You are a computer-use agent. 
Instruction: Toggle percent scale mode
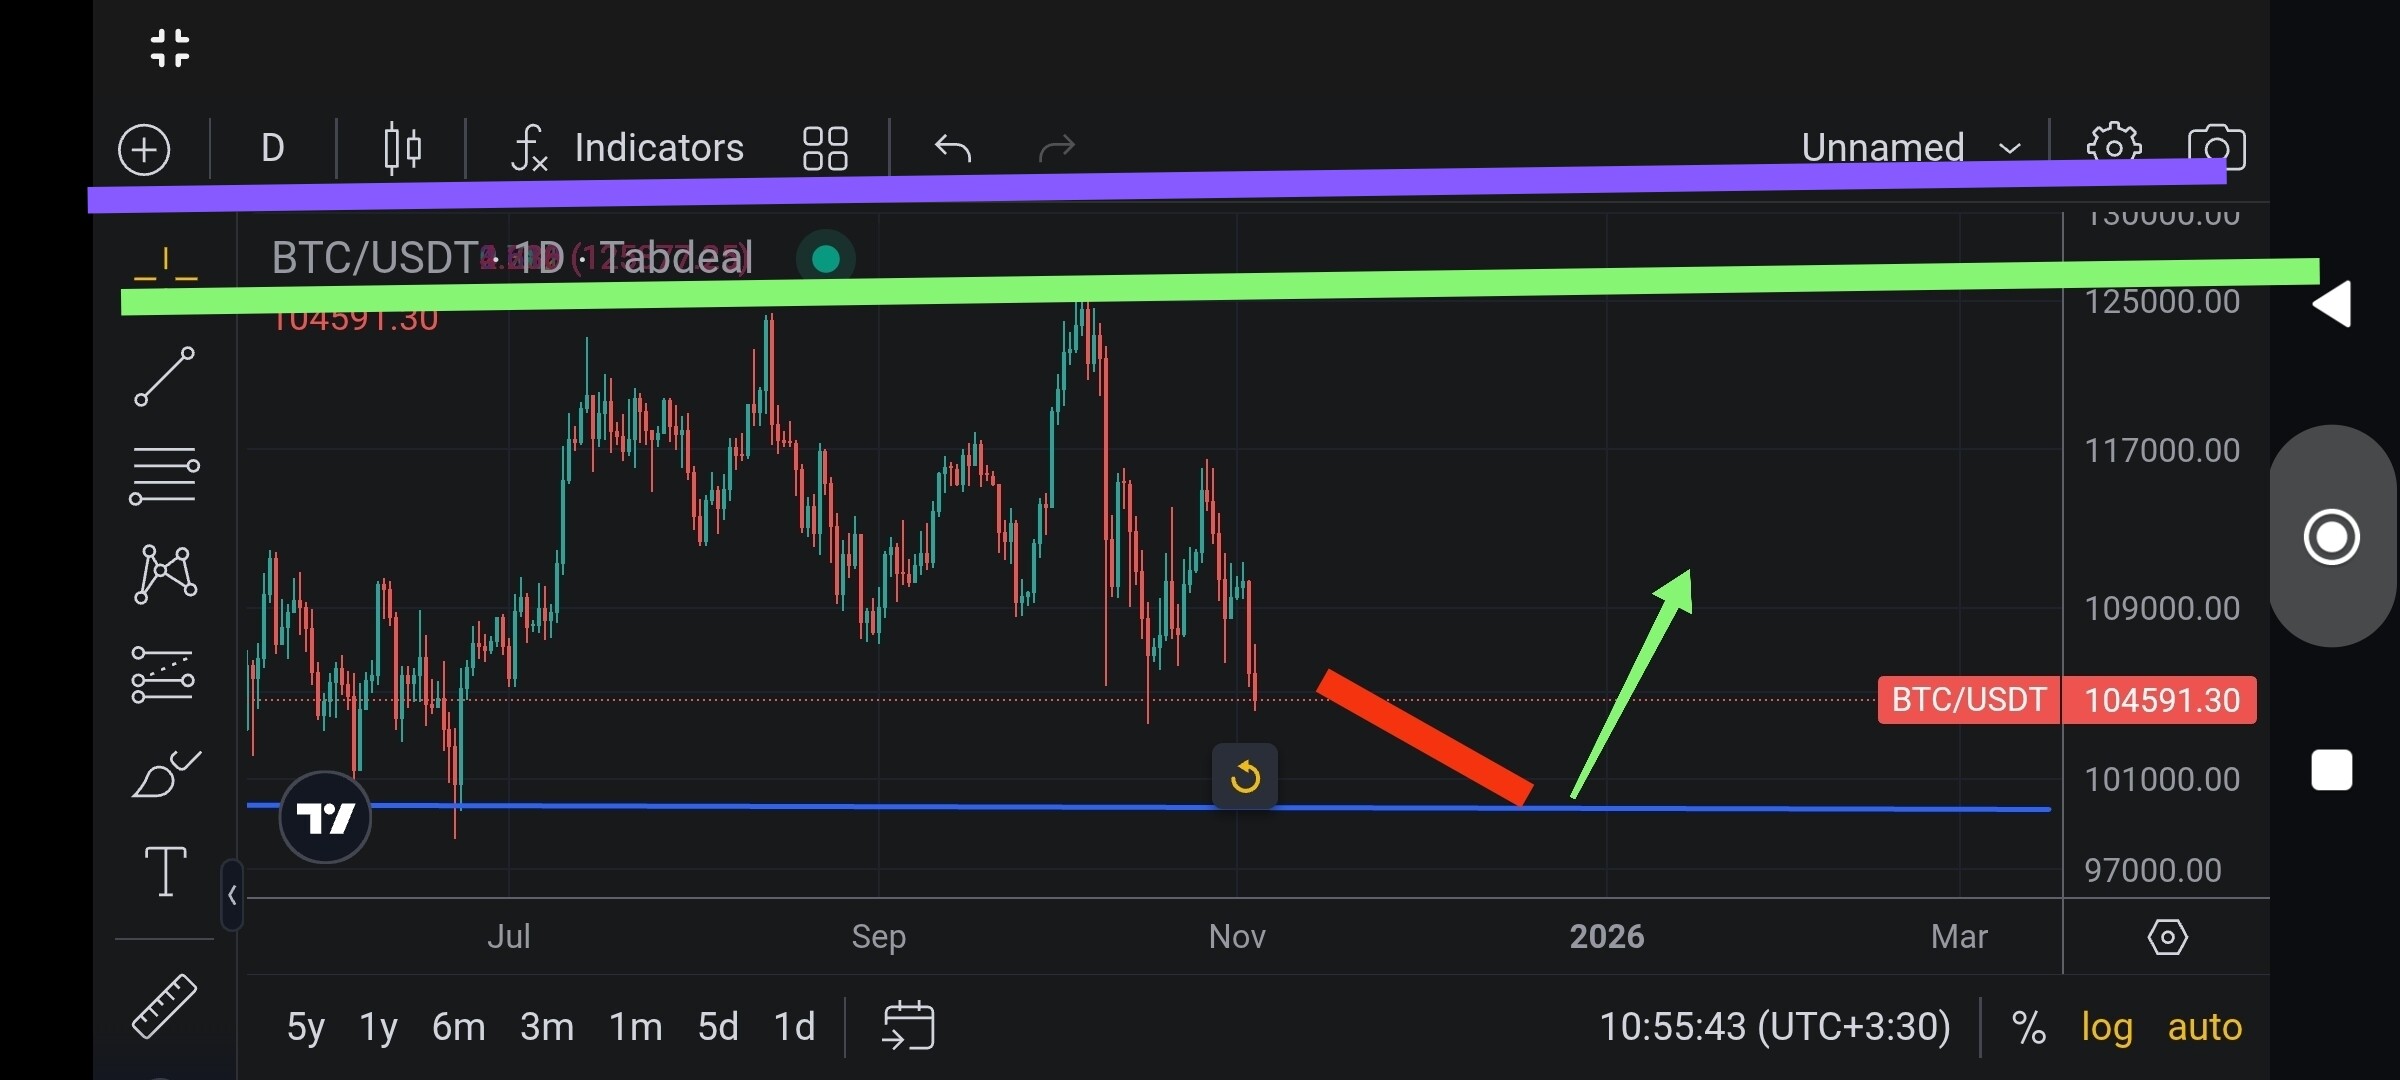(2028, 1027)
